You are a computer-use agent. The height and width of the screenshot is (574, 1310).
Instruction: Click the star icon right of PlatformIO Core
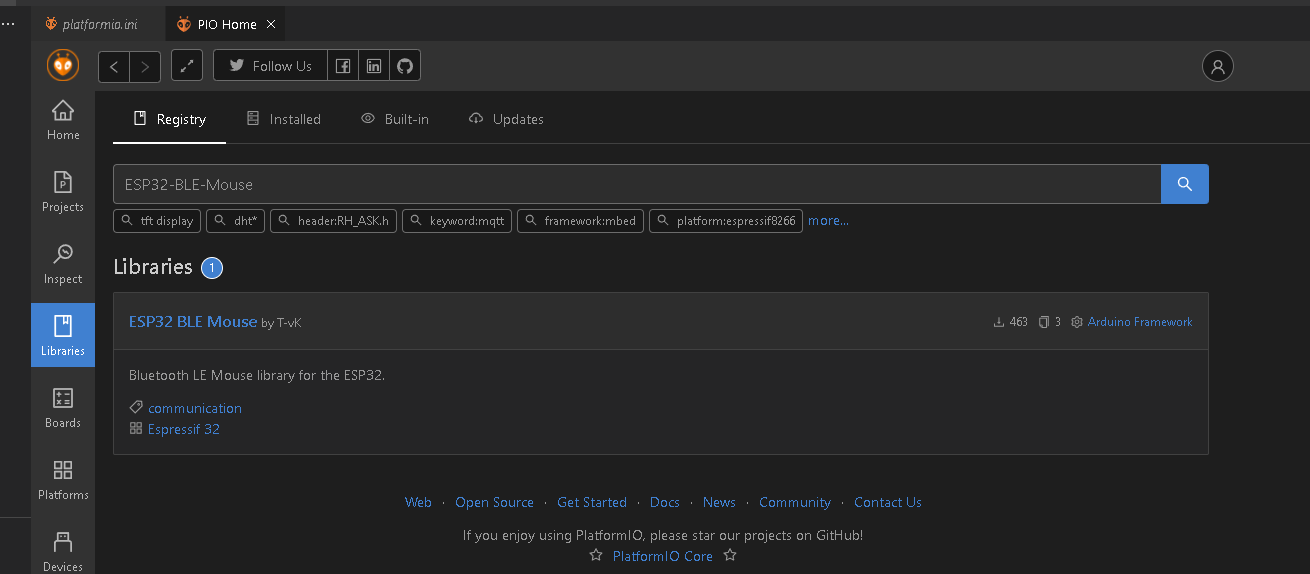pos(730,555)
